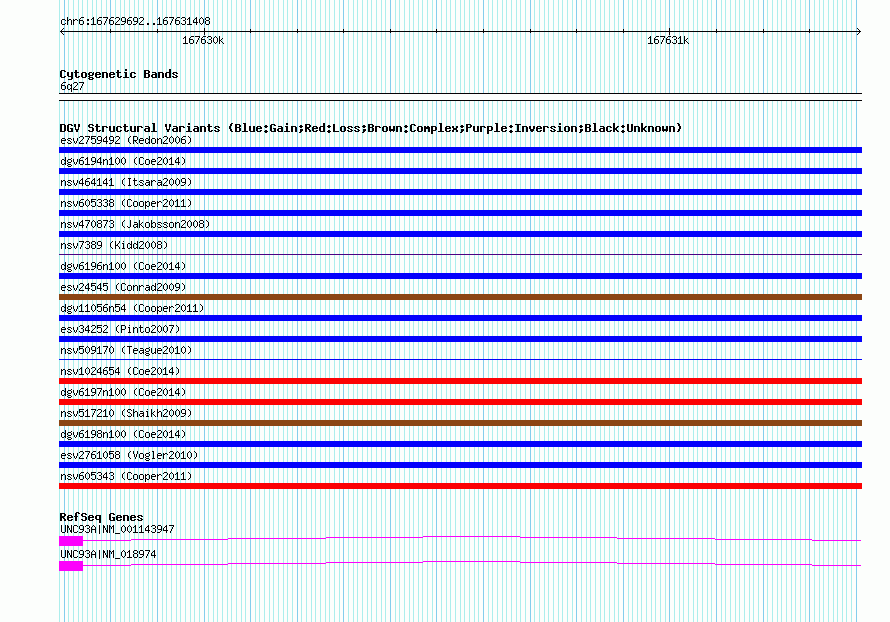890x622 pixels.
Task: Open the dgv6197n100 (Coe2014) label
Action: [x=123, y=392]
